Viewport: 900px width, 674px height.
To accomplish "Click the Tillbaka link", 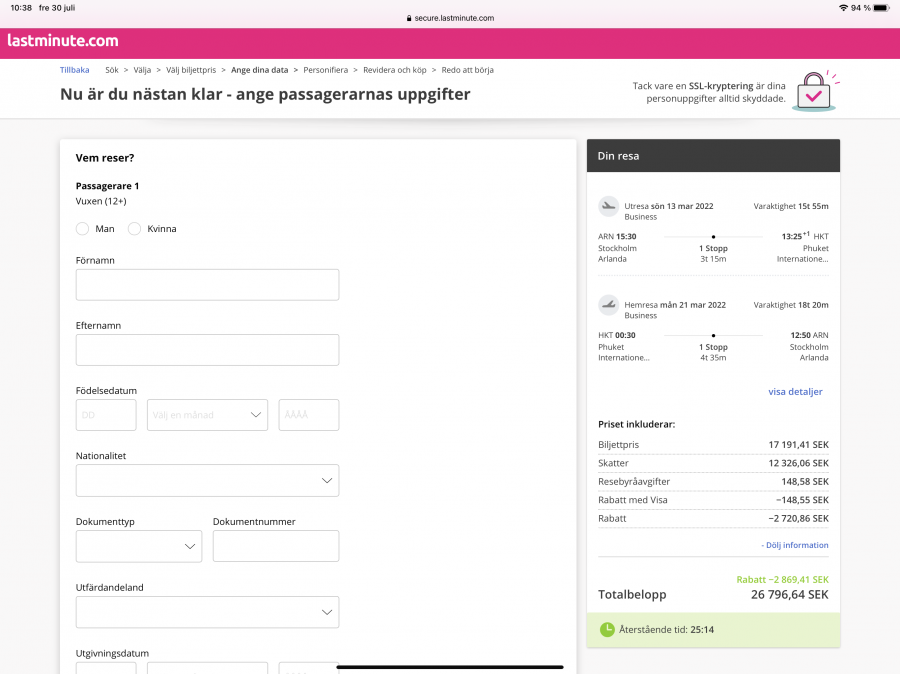I will click(74, 70).
